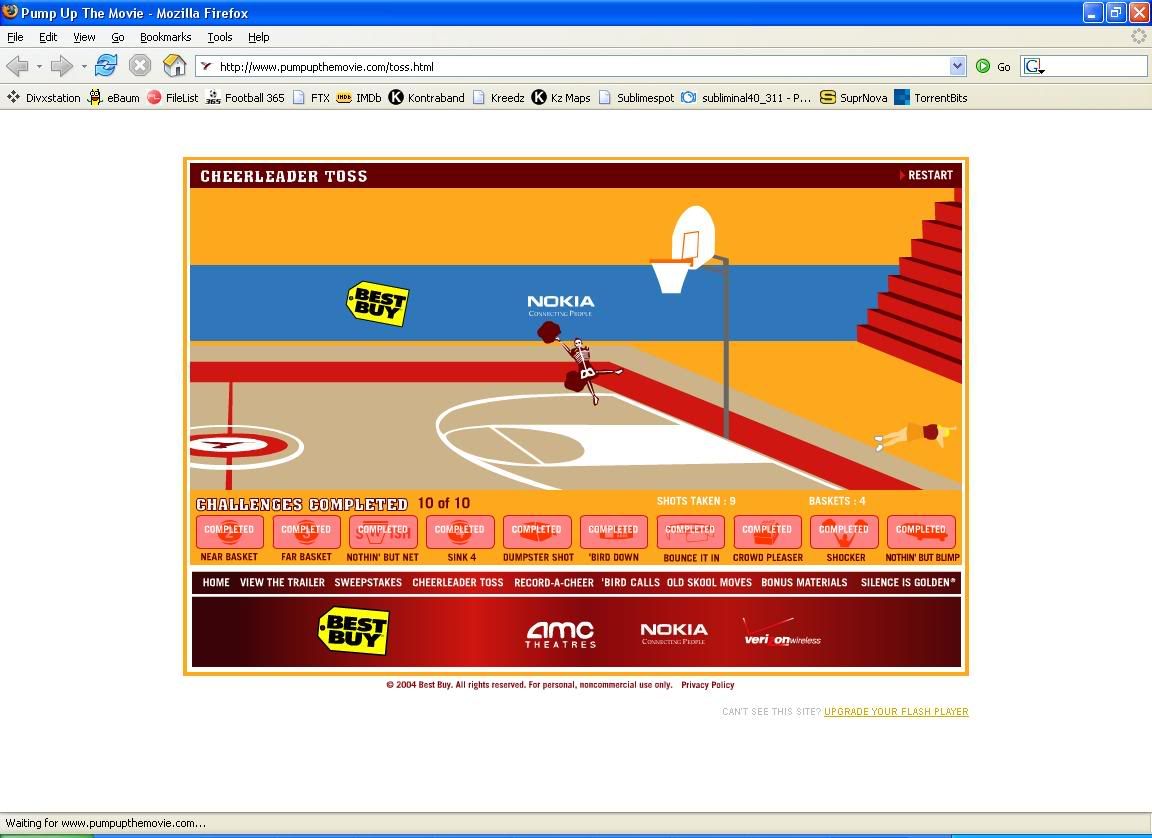Expand the address bar history dropdown

pos(957,66)
